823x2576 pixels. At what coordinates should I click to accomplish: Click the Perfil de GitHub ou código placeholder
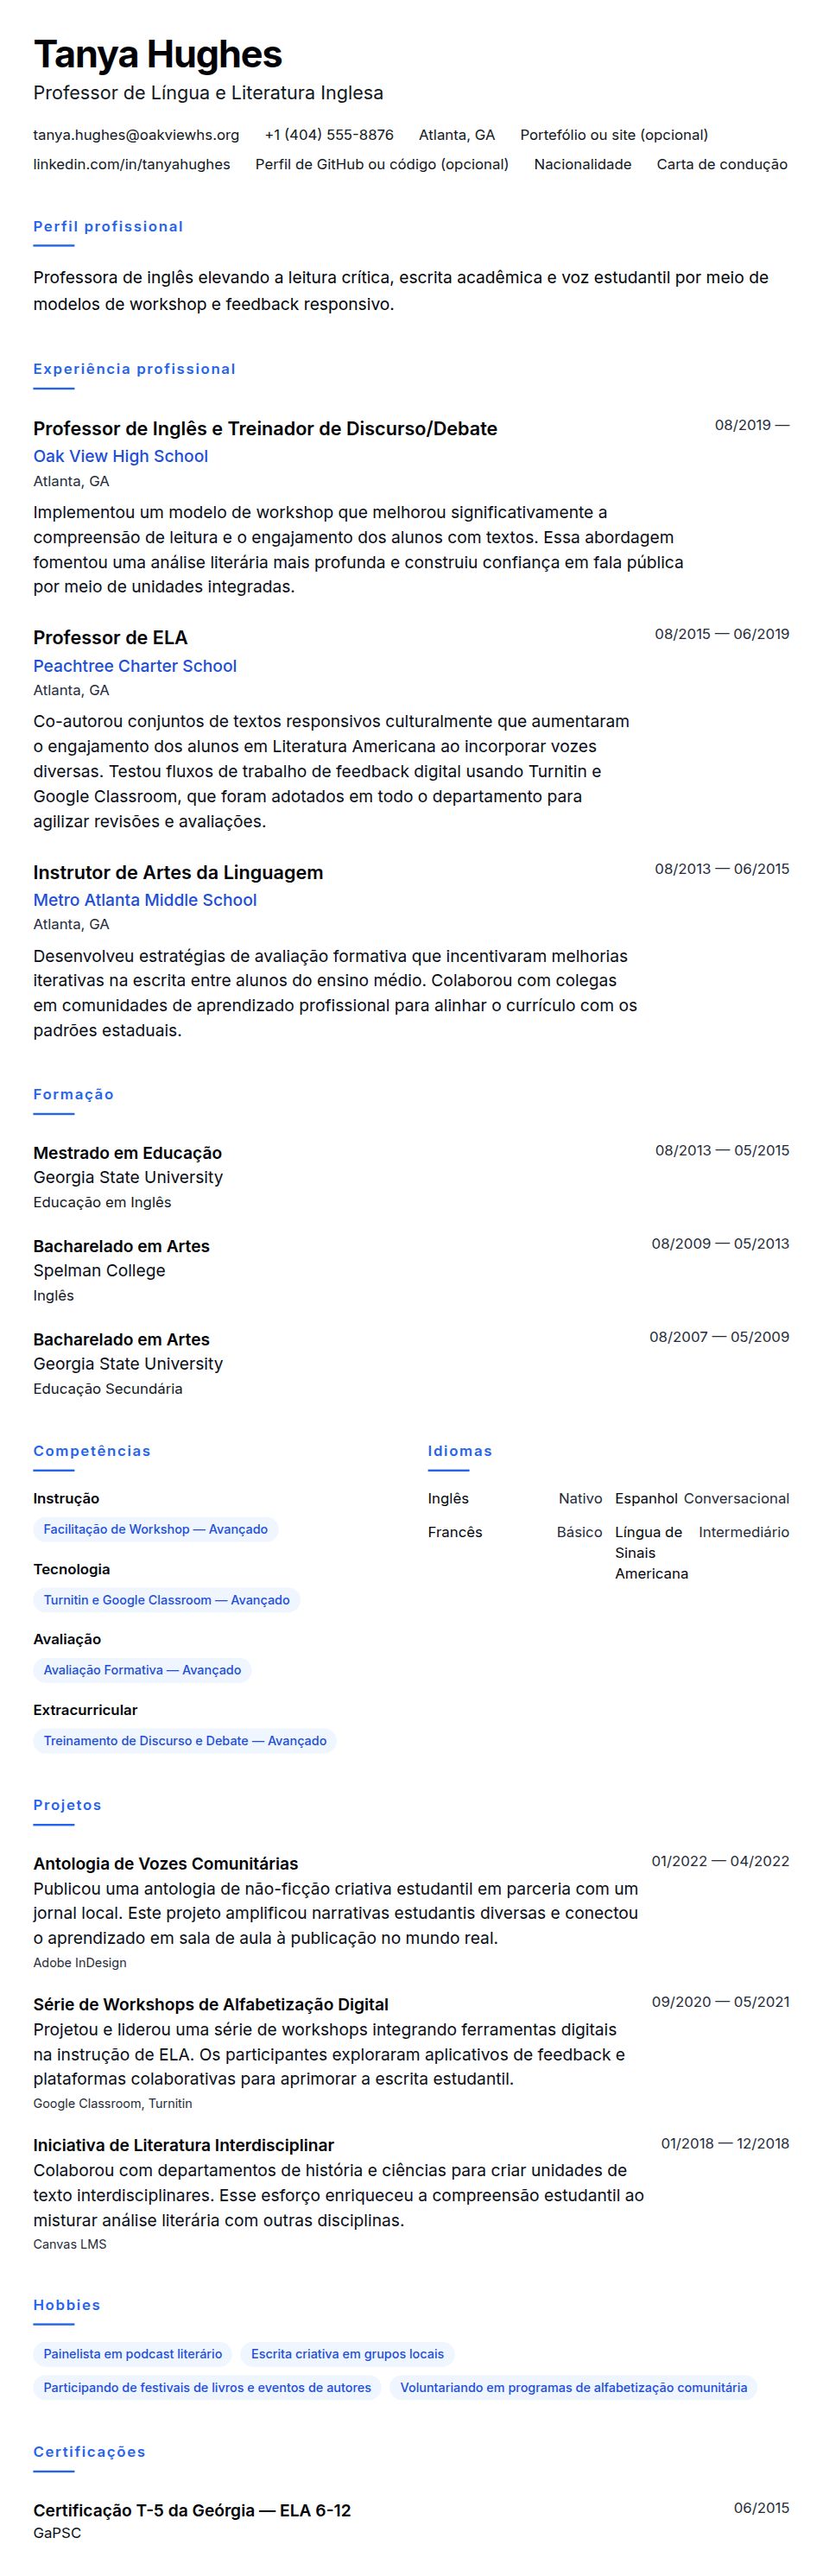click(382, 164)
